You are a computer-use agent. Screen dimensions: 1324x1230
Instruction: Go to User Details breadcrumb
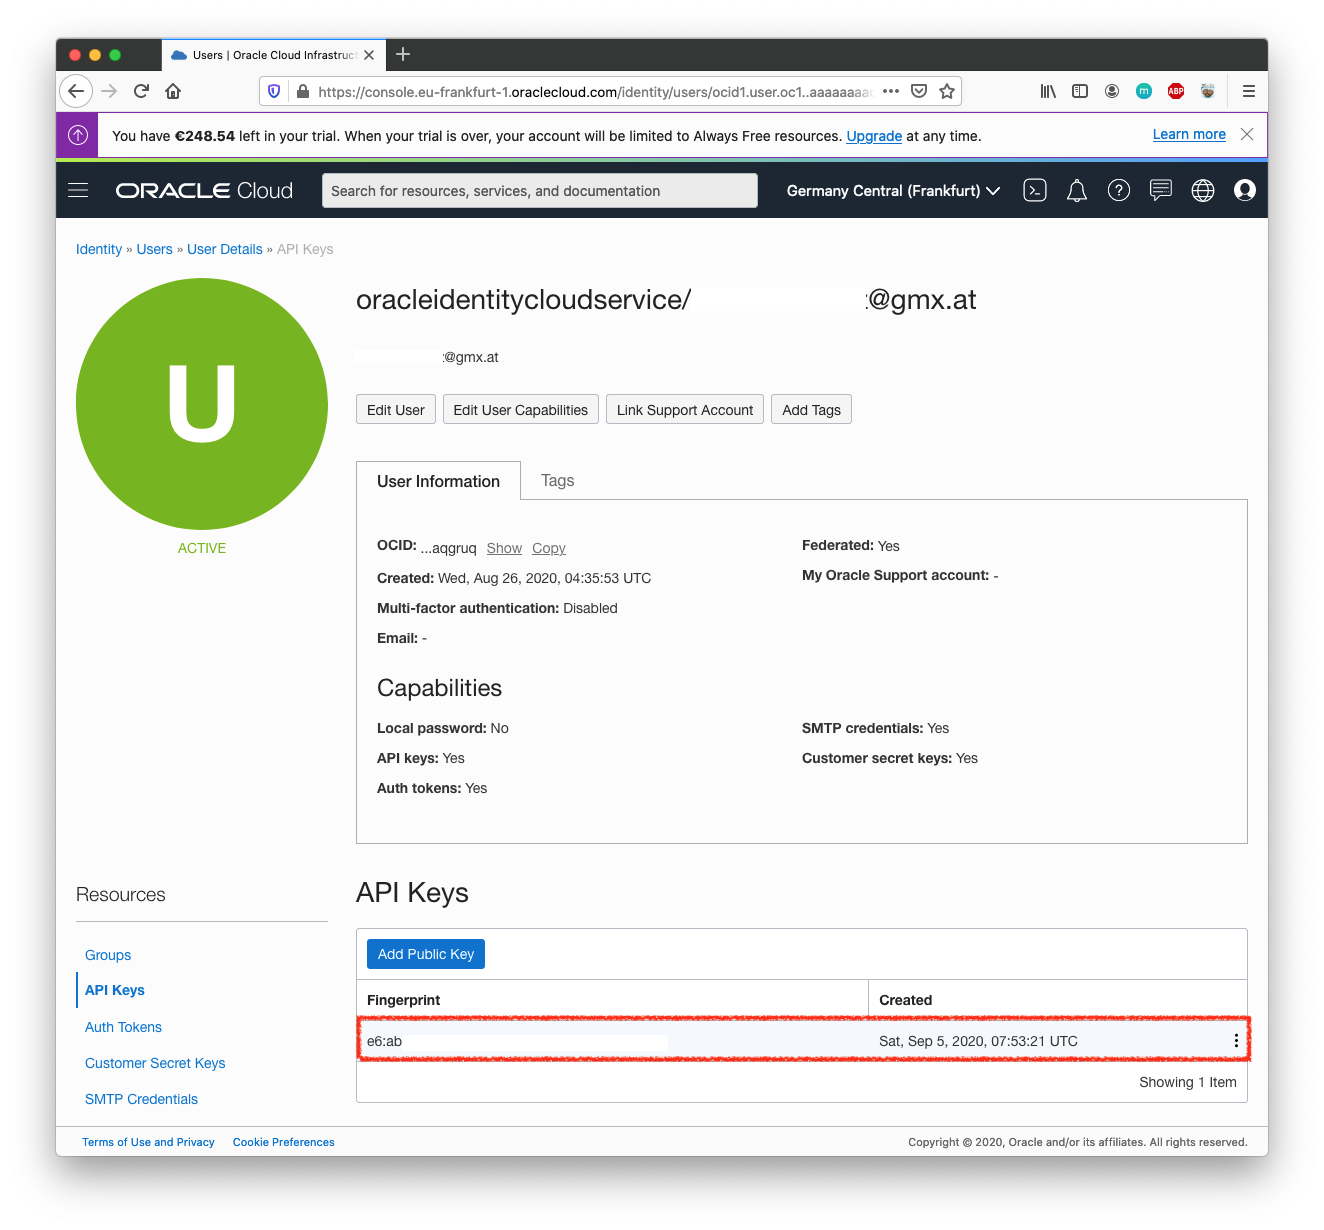pyautogui.click(x=225, y=249)
